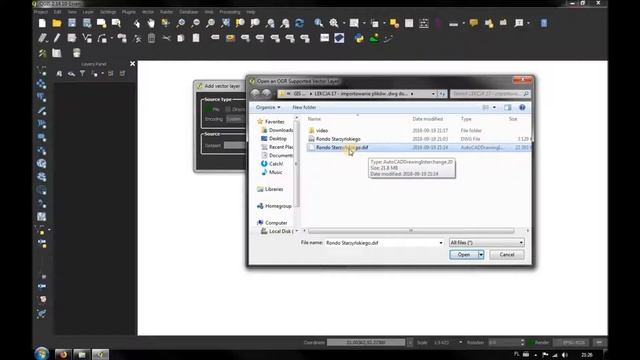Click the Back arrow in file dialog

point(255,93)
